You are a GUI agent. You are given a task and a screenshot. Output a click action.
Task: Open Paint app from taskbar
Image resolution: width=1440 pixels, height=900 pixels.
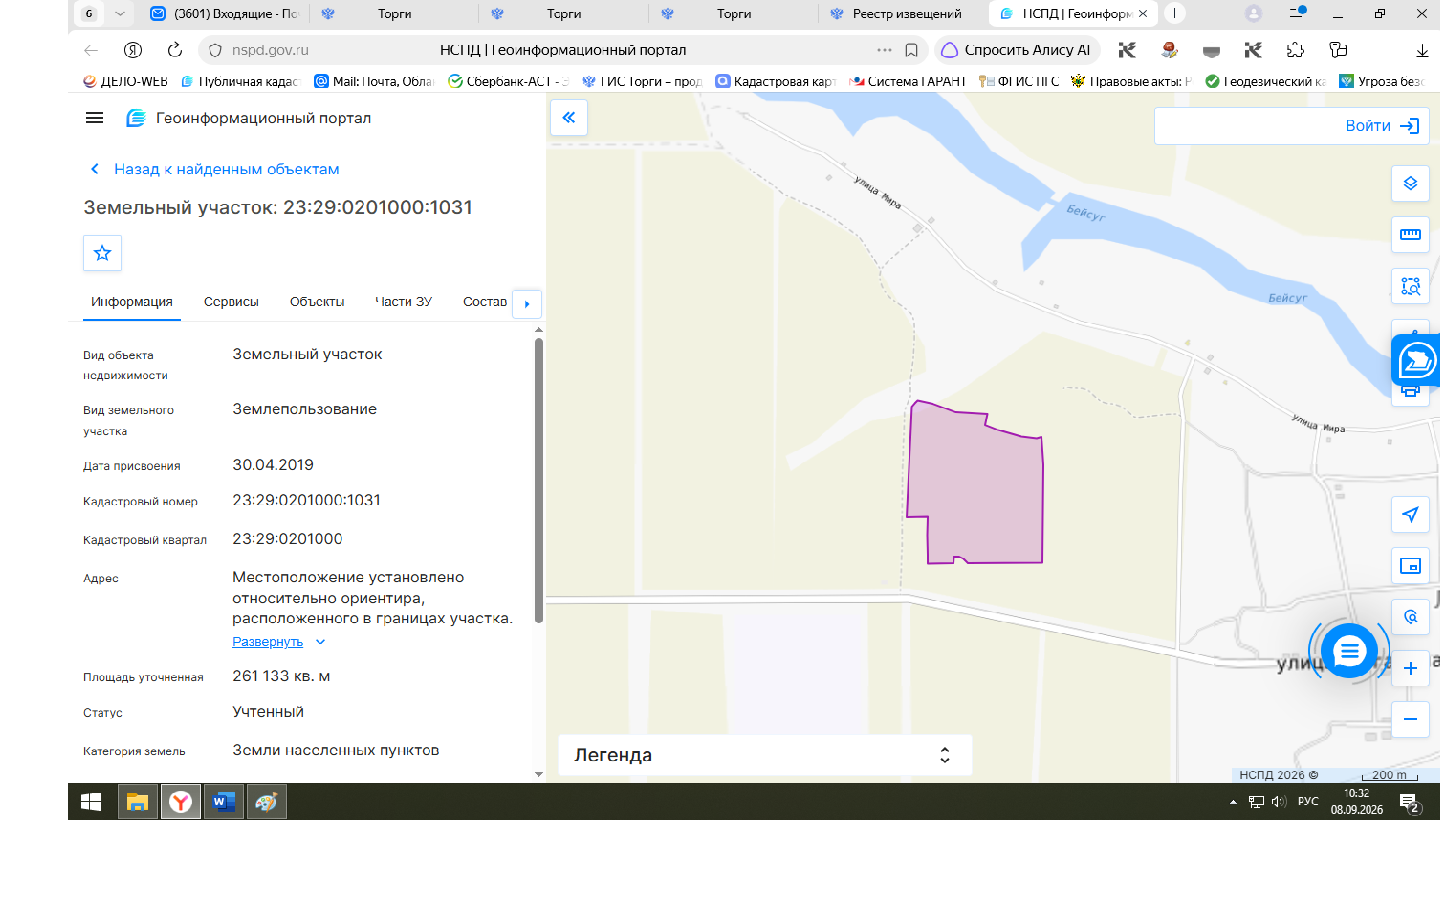(x=266, y=802)
